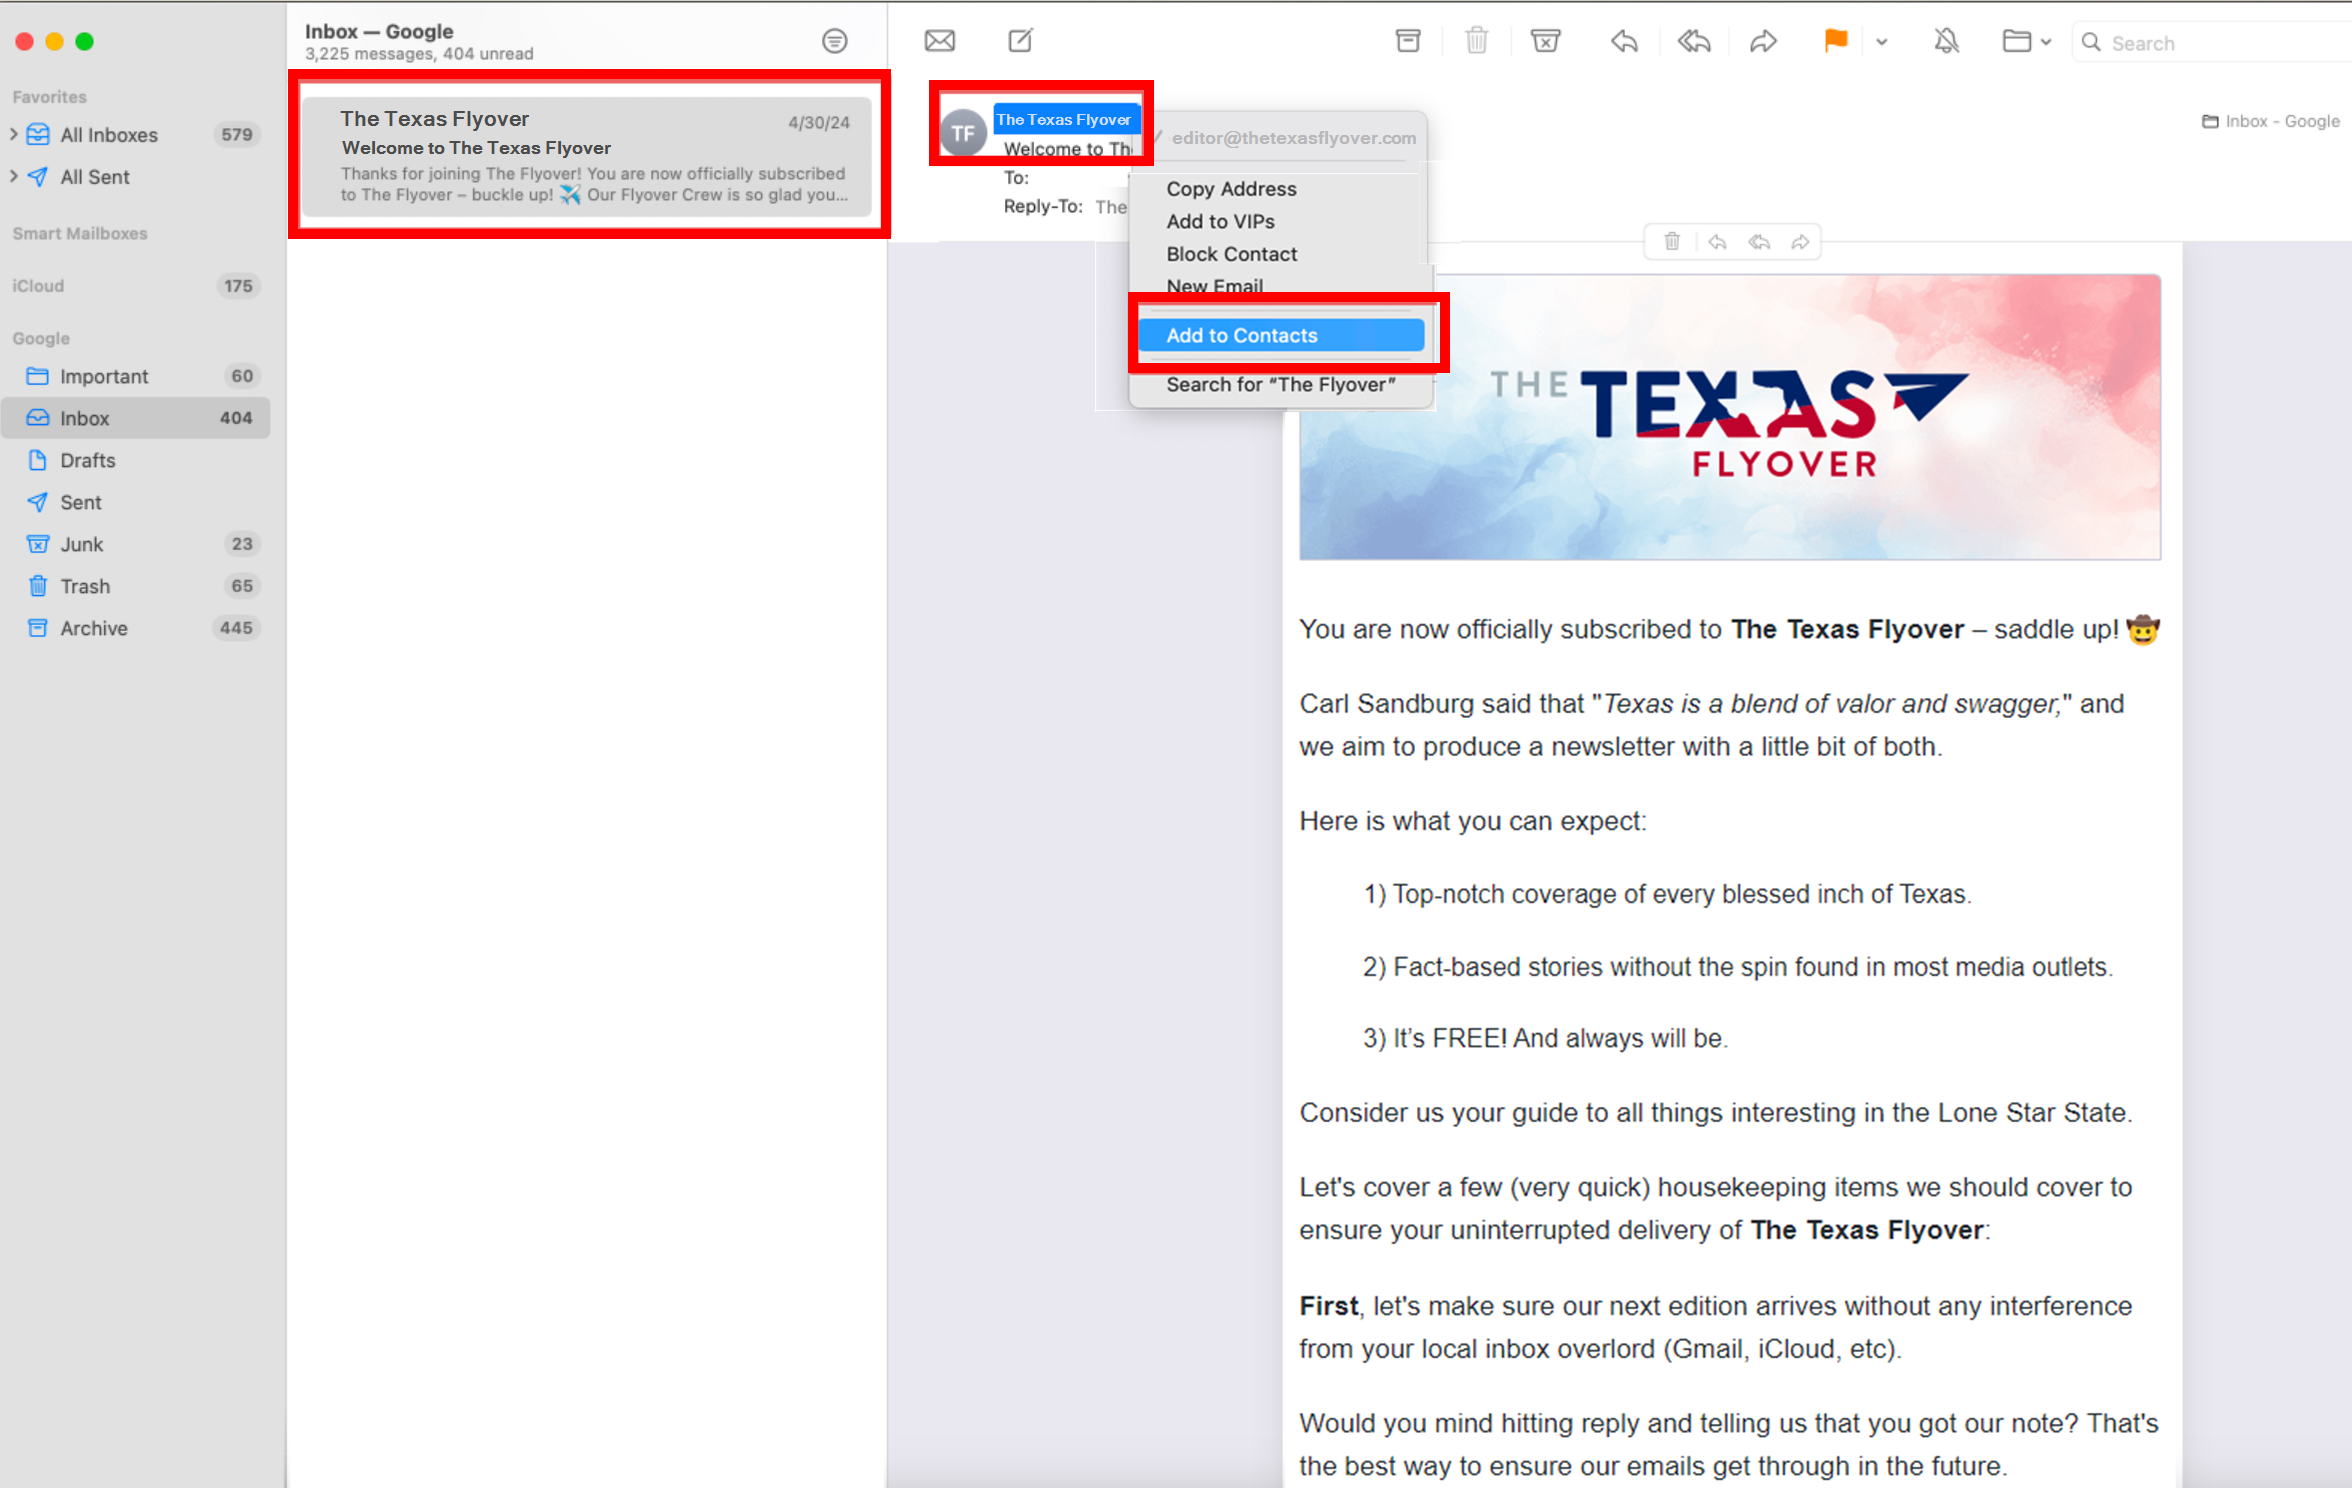Expand All Inboxes in Favorites
Viewport: 2352px width, 1488px height.
click(14, 134)
